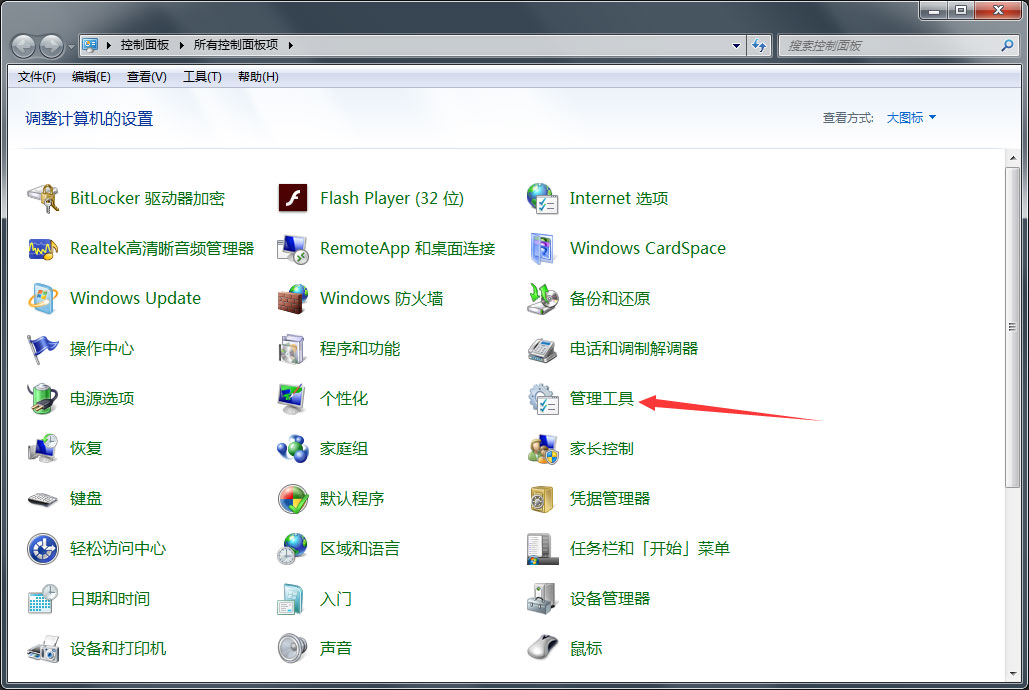Viewport: 1029px width, 690px height.
Task: Click the vertical scrollbar thumb
Action: (x=1013, y=327)
